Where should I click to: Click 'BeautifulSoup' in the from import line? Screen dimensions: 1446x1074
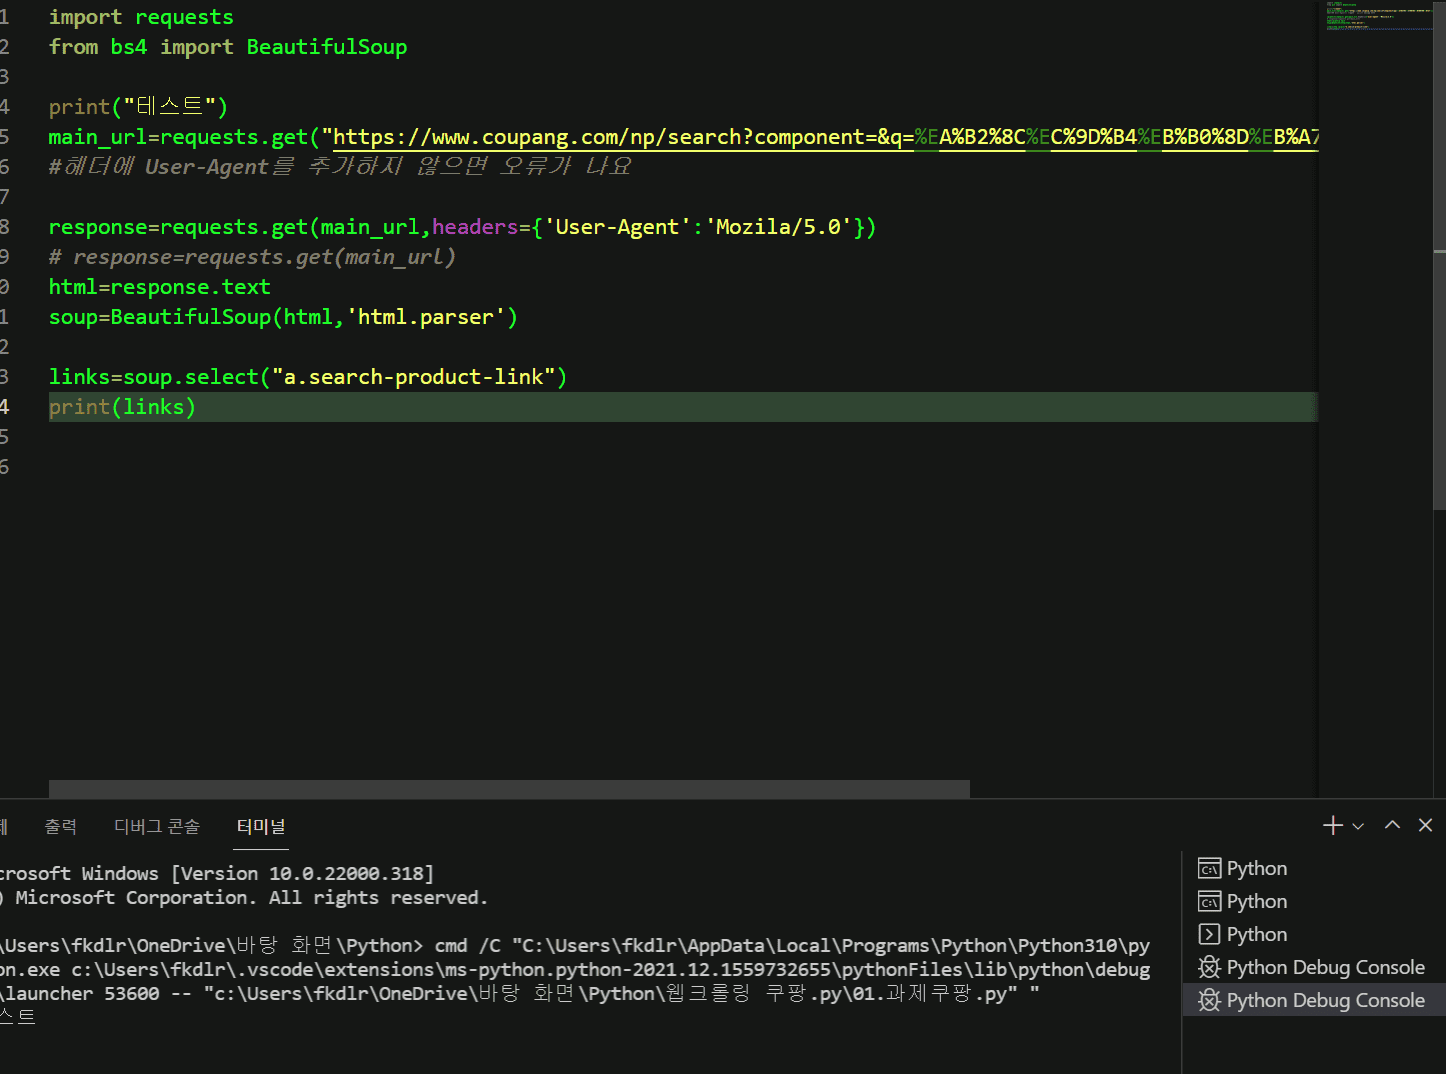point(327,47)
